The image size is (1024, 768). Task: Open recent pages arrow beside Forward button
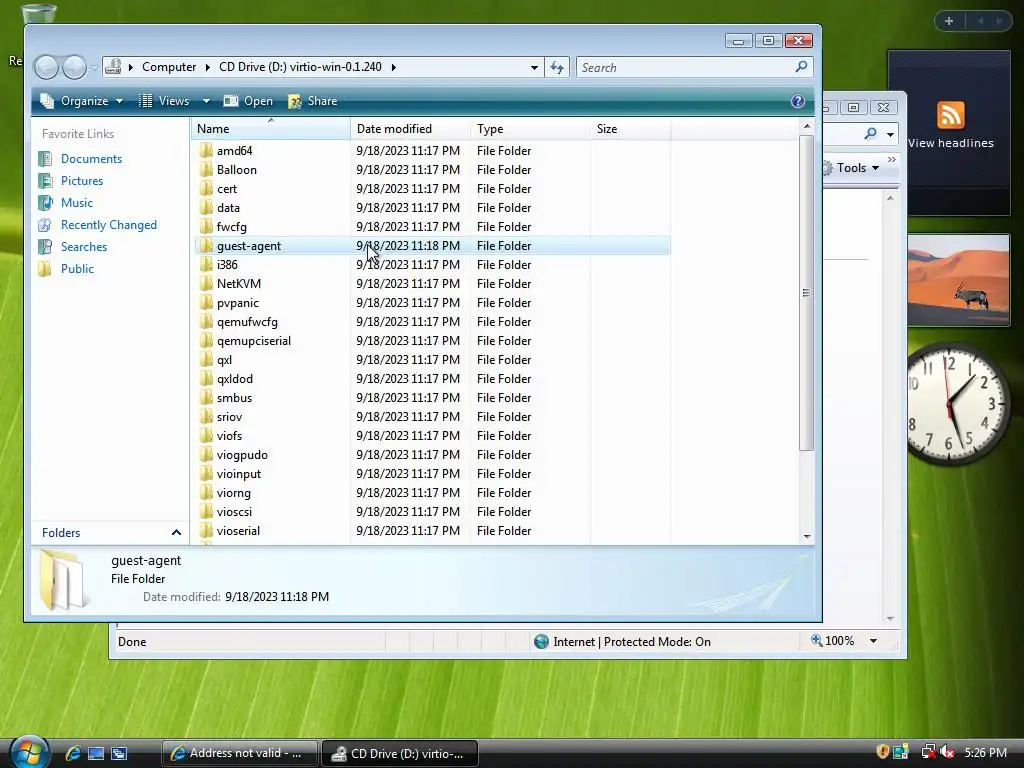[95, 67]
